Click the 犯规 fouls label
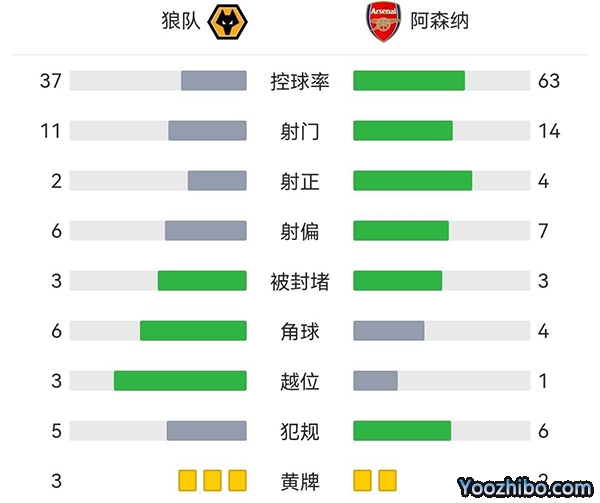600x503 pixels. click(300, 431)
